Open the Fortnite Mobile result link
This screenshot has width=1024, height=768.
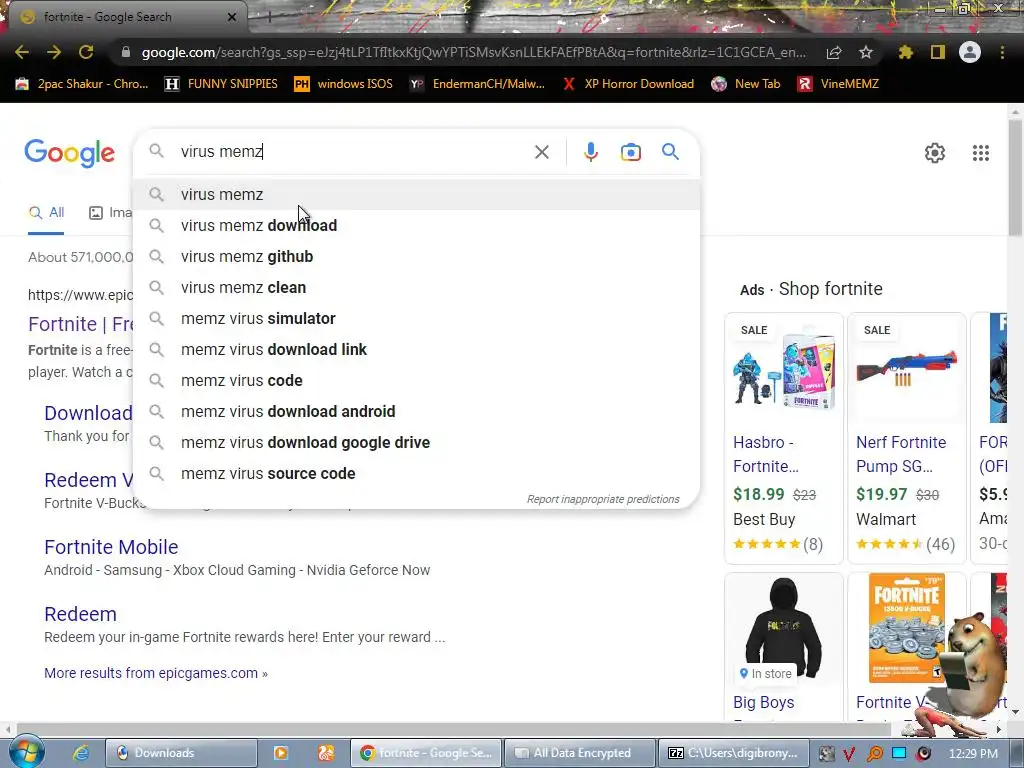coord(111,547)
